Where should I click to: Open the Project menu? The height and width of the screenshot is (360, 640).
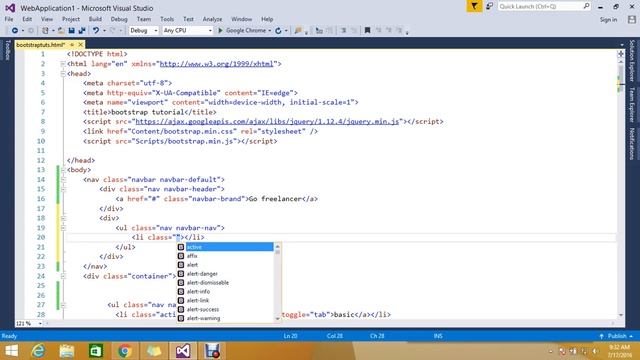coord(71,19)
